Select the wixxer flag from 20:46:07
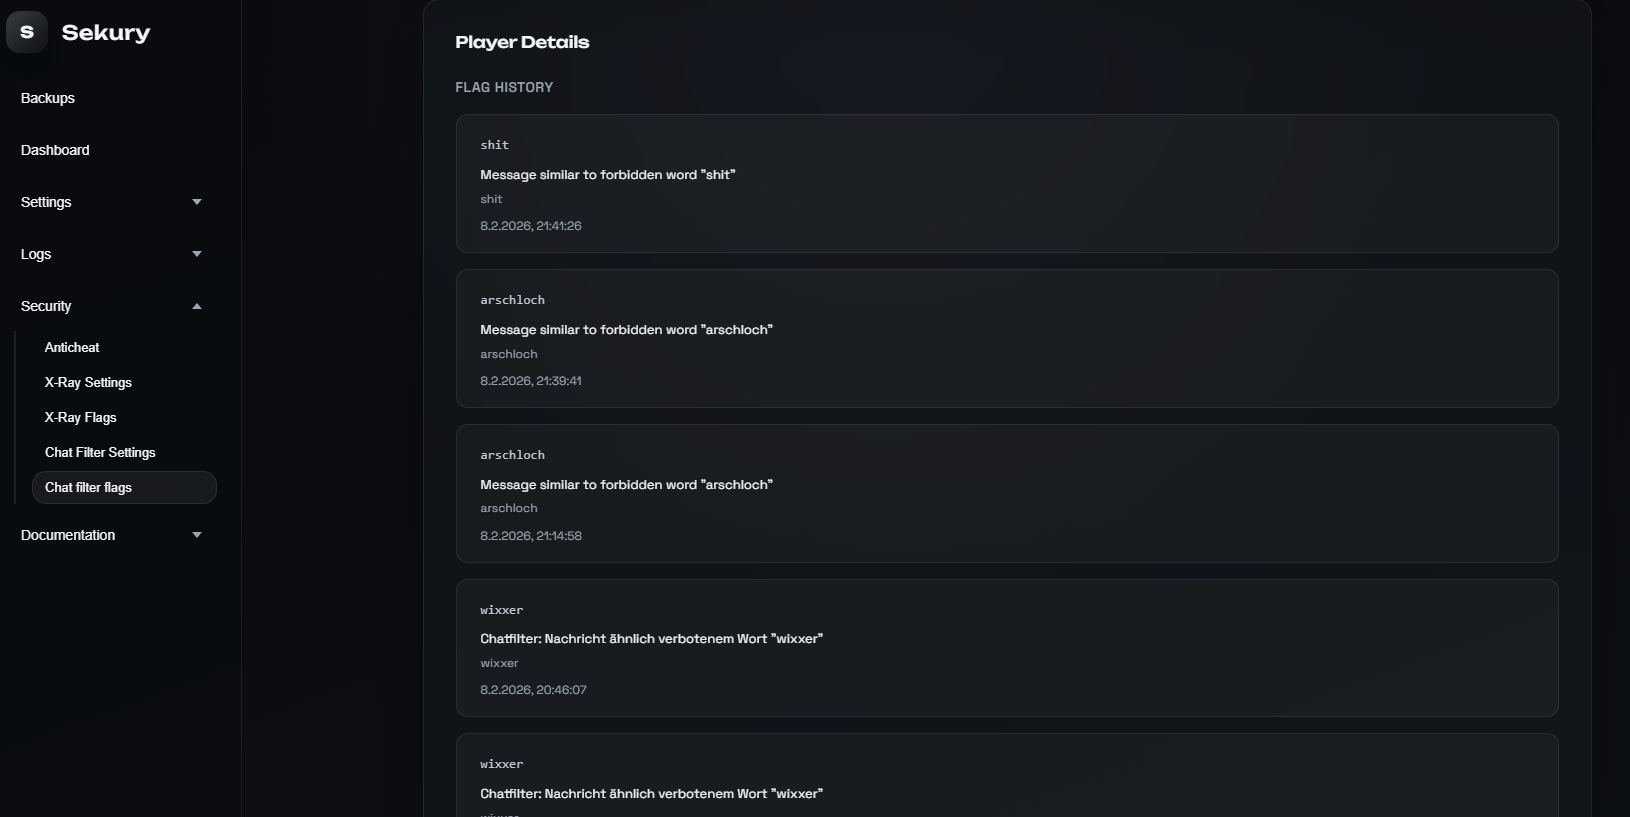 pos(1006,648)
